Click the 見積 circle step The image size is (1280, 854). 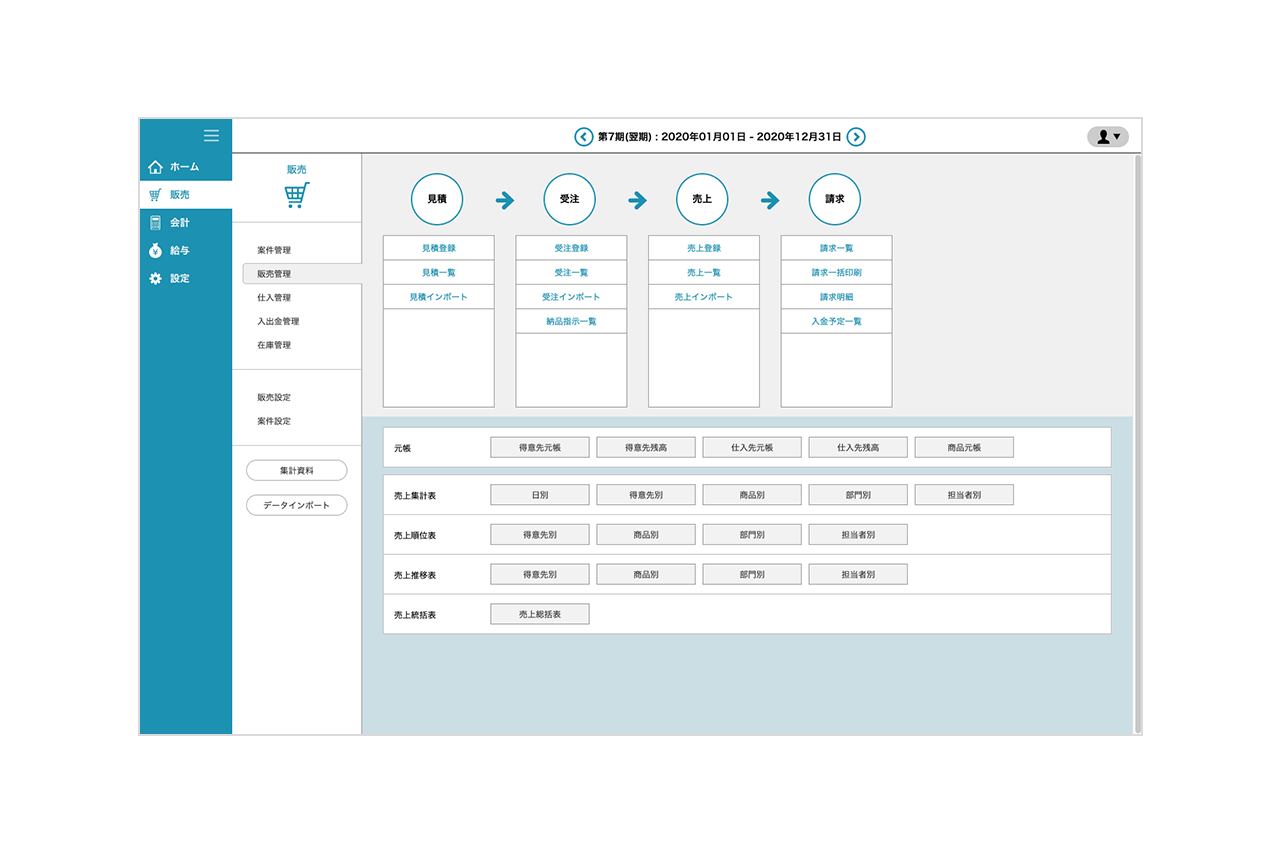tap(437, 200)
